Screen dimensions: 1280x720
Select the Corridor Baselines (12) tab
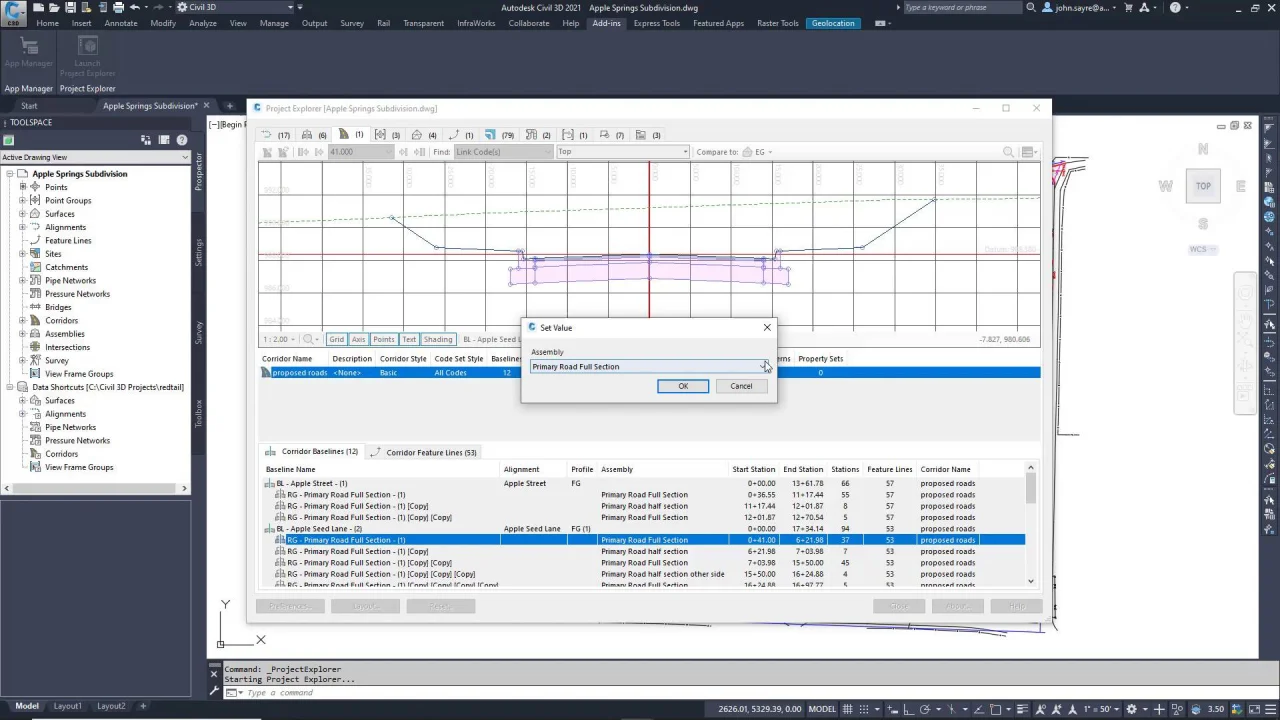tap(312, 452)
